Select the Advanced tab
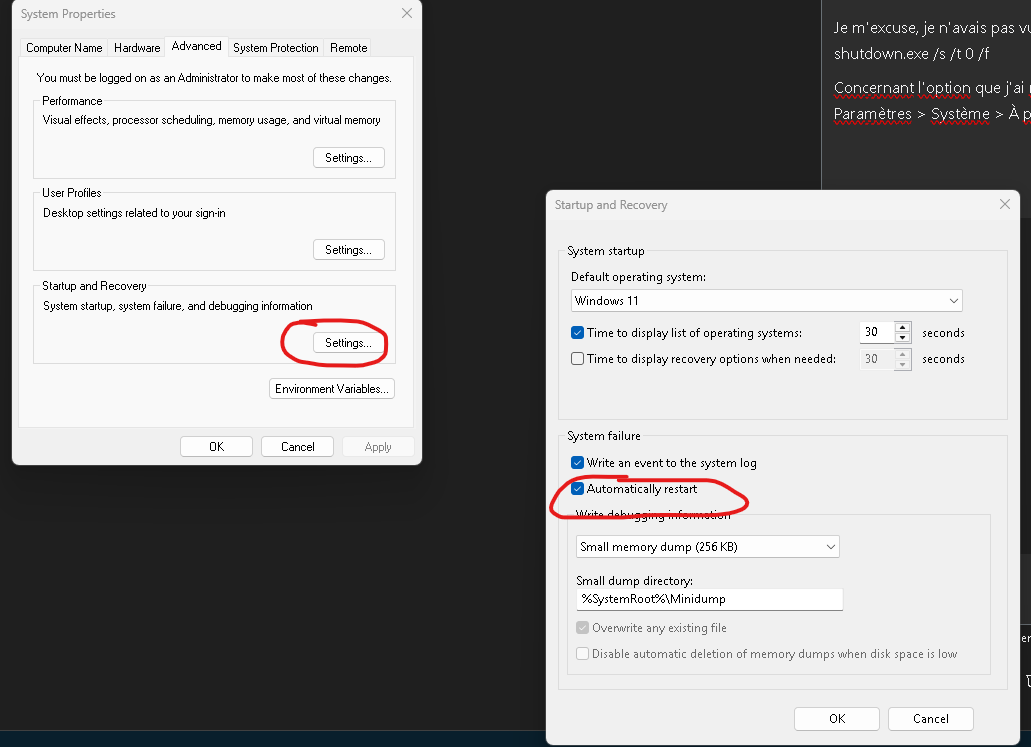 coord(197,46)
